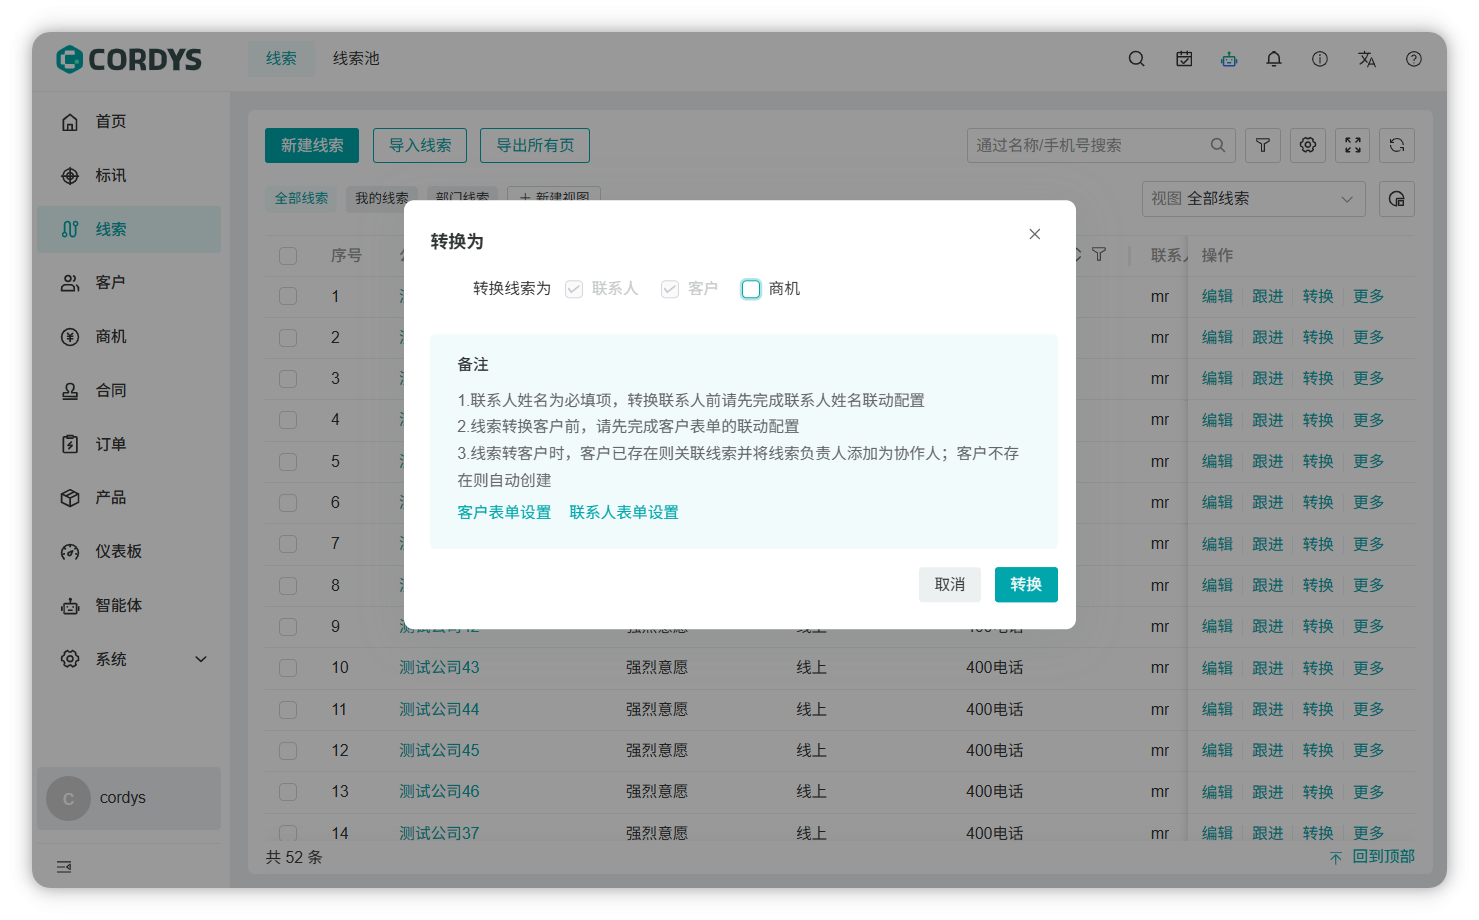Open 更多 for row 测试公司45
This screenshot has width=1479, height=920.
[1369, 751]
